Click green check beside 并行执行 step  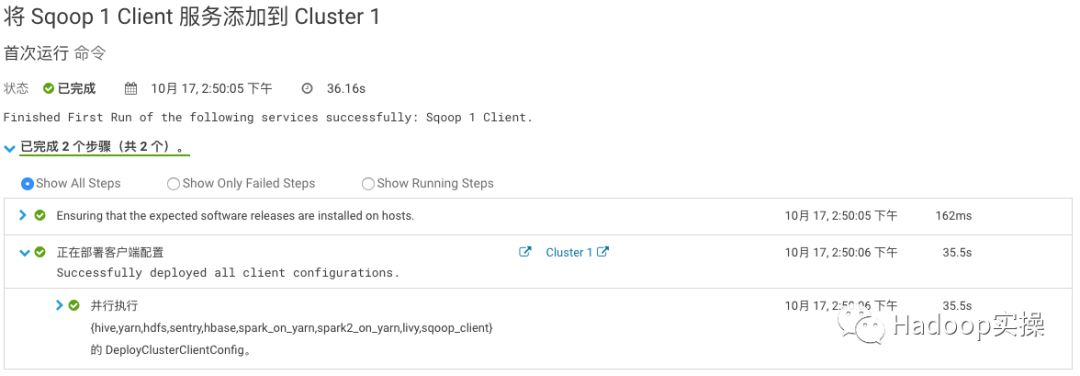pyautogui.click(x=74, y=305)
